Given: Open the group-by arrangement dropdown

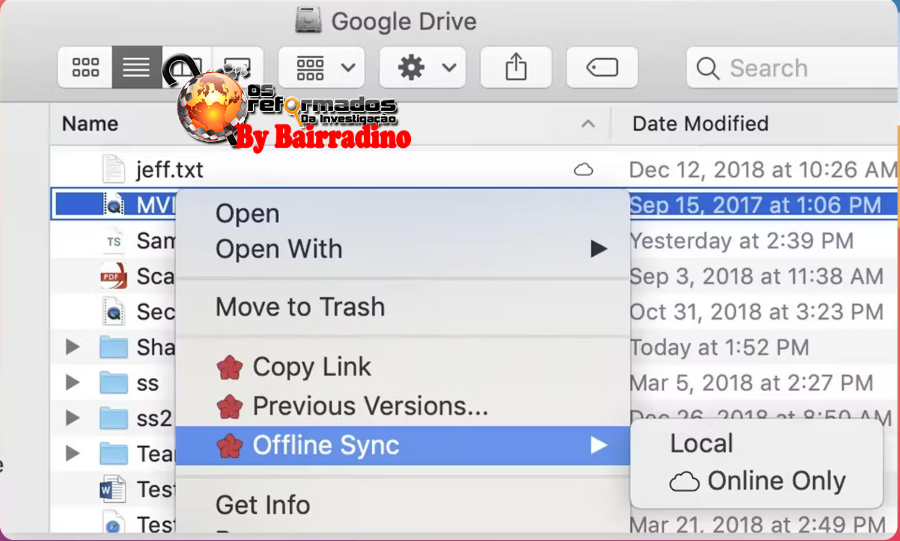Looking at the screenshot, I should coord(321,68).
